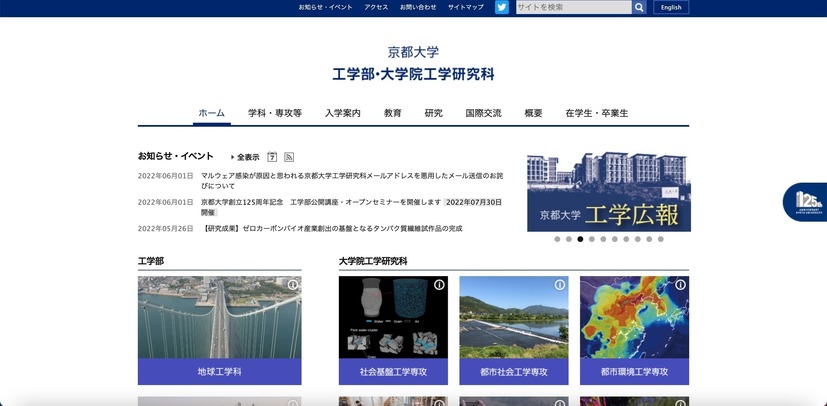Select the last carousel dot indicator

(661, 239)
